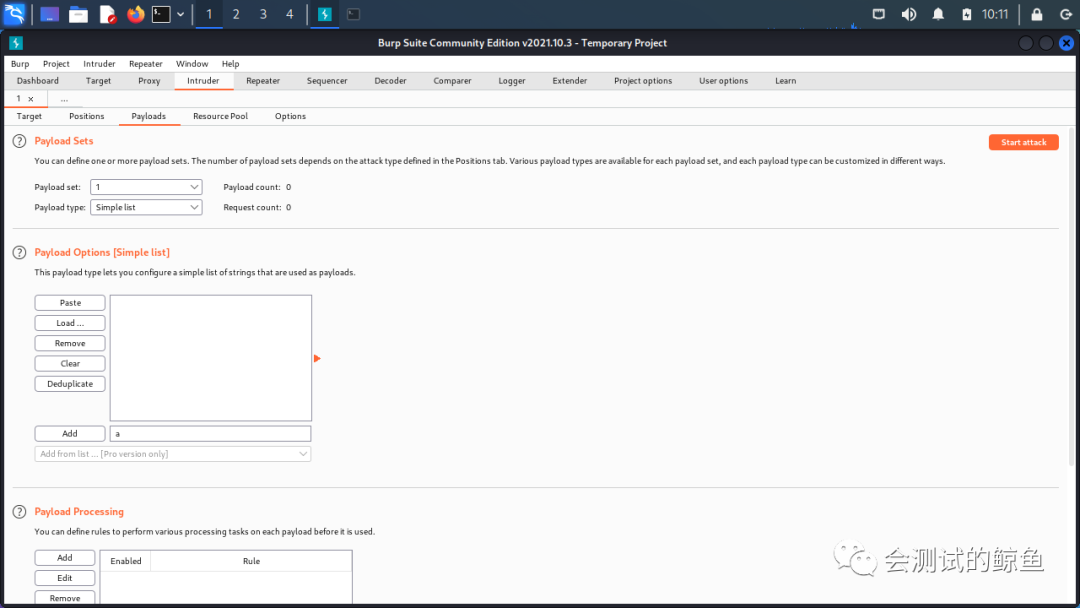Switch to the Repeater tool tab
The width and height of the screenshot is (1080, 608).
click(x=263, y=81)
